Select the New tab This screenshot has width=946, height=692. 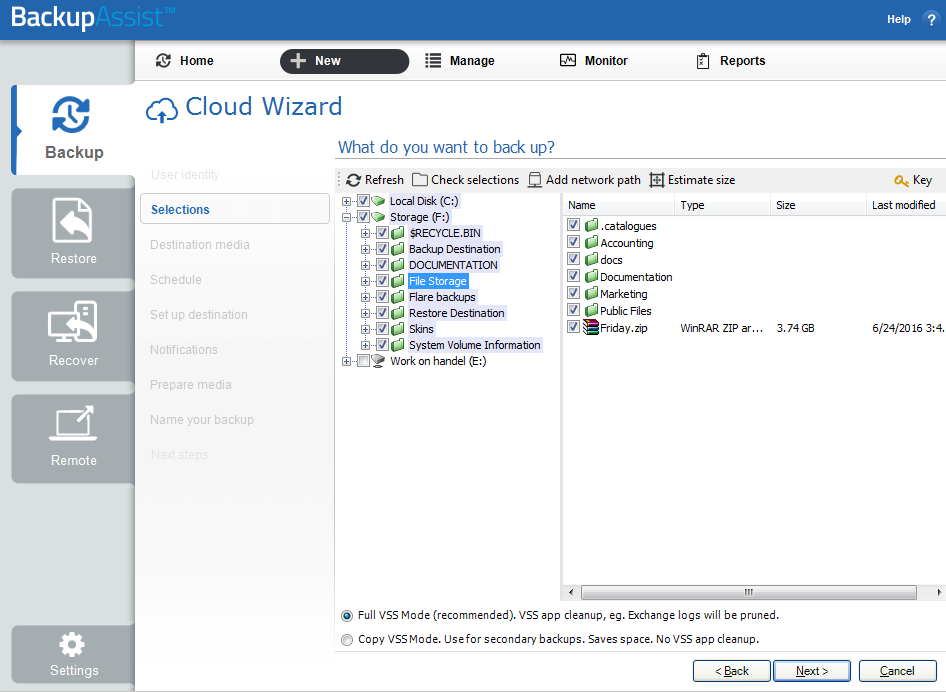click(344, 61)
